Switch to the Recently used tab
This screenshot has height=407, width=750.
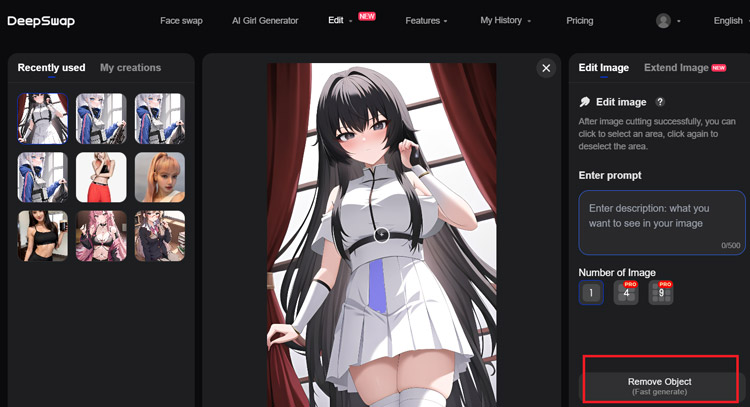click(x=51, y=67)
